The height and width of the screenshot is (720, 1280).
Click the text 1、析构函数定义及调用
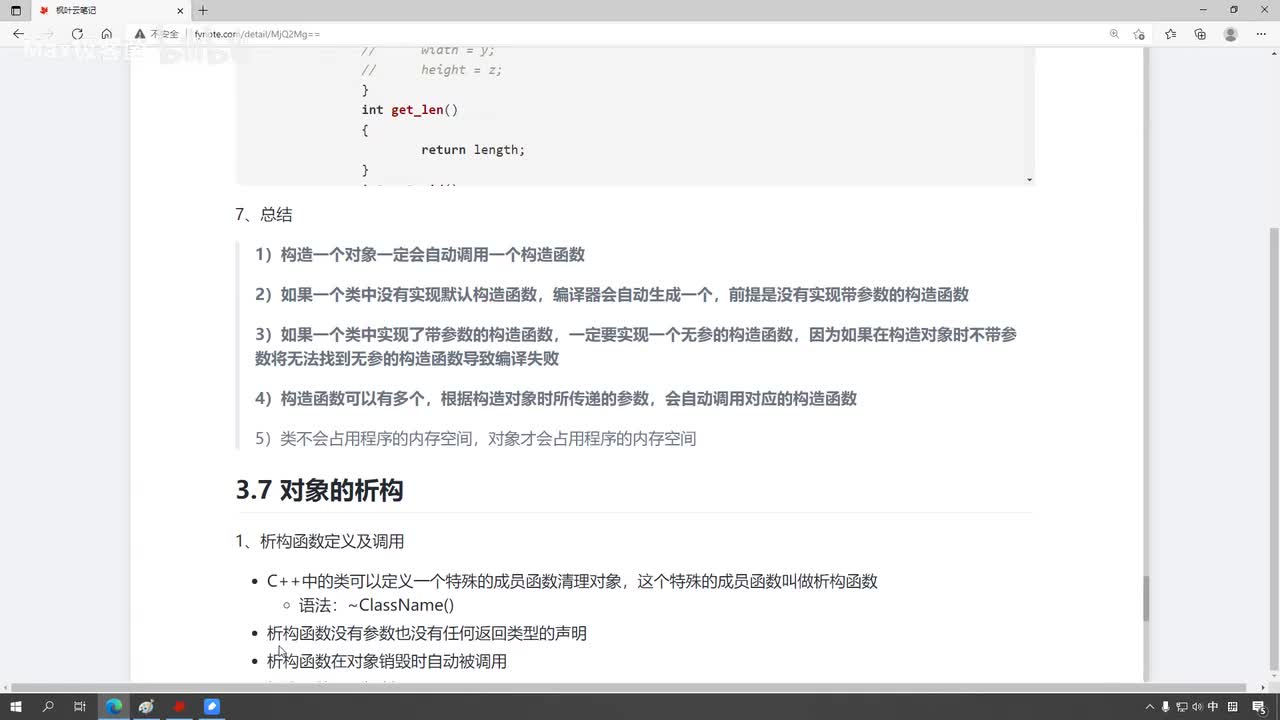320,541
